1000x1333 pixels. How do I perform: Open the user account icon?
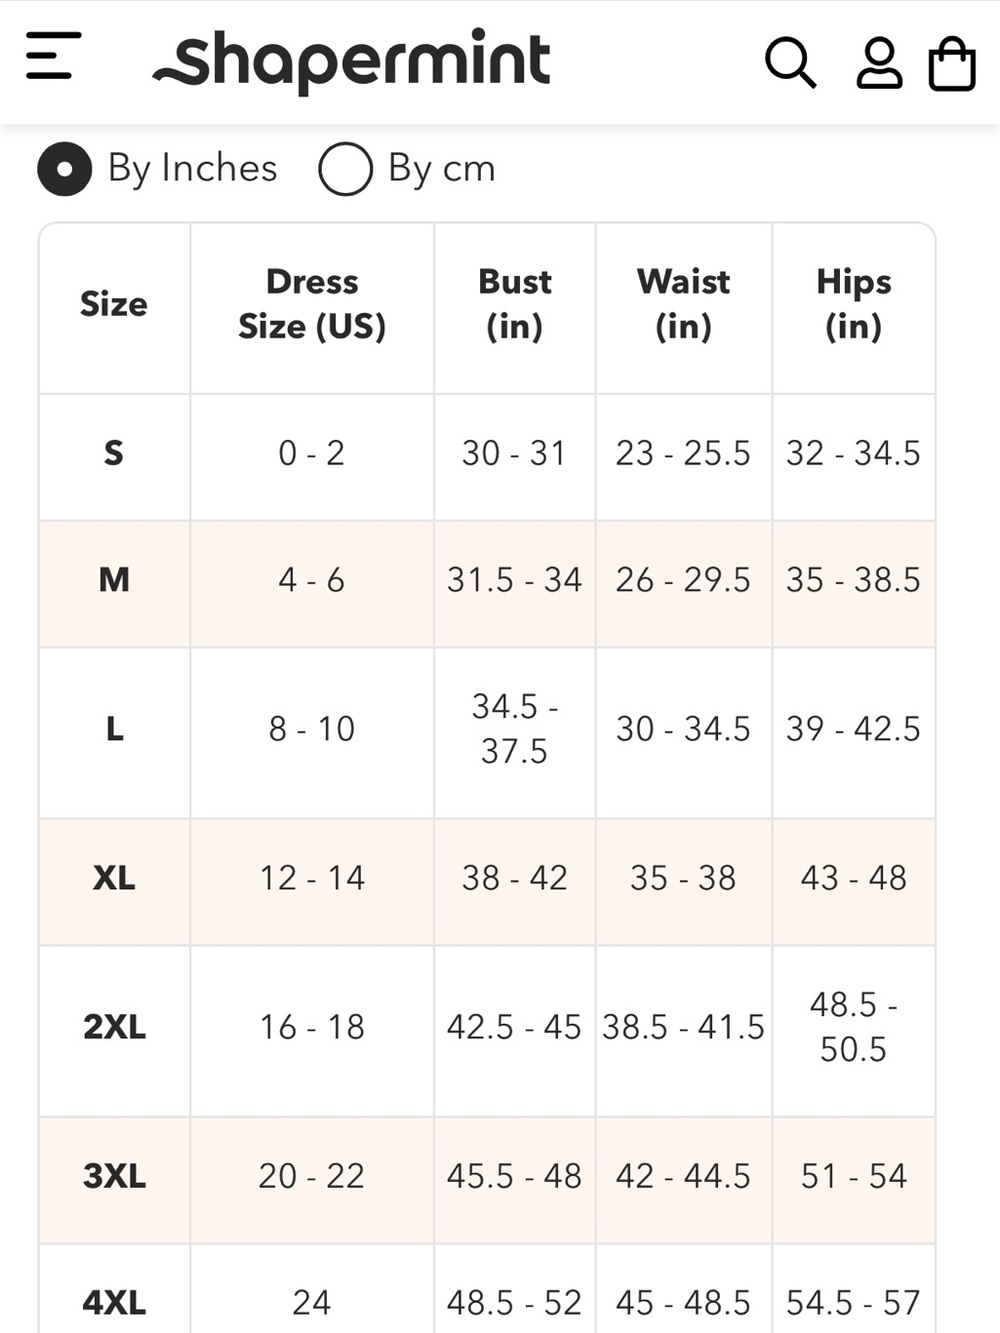(x=879, y=63)
